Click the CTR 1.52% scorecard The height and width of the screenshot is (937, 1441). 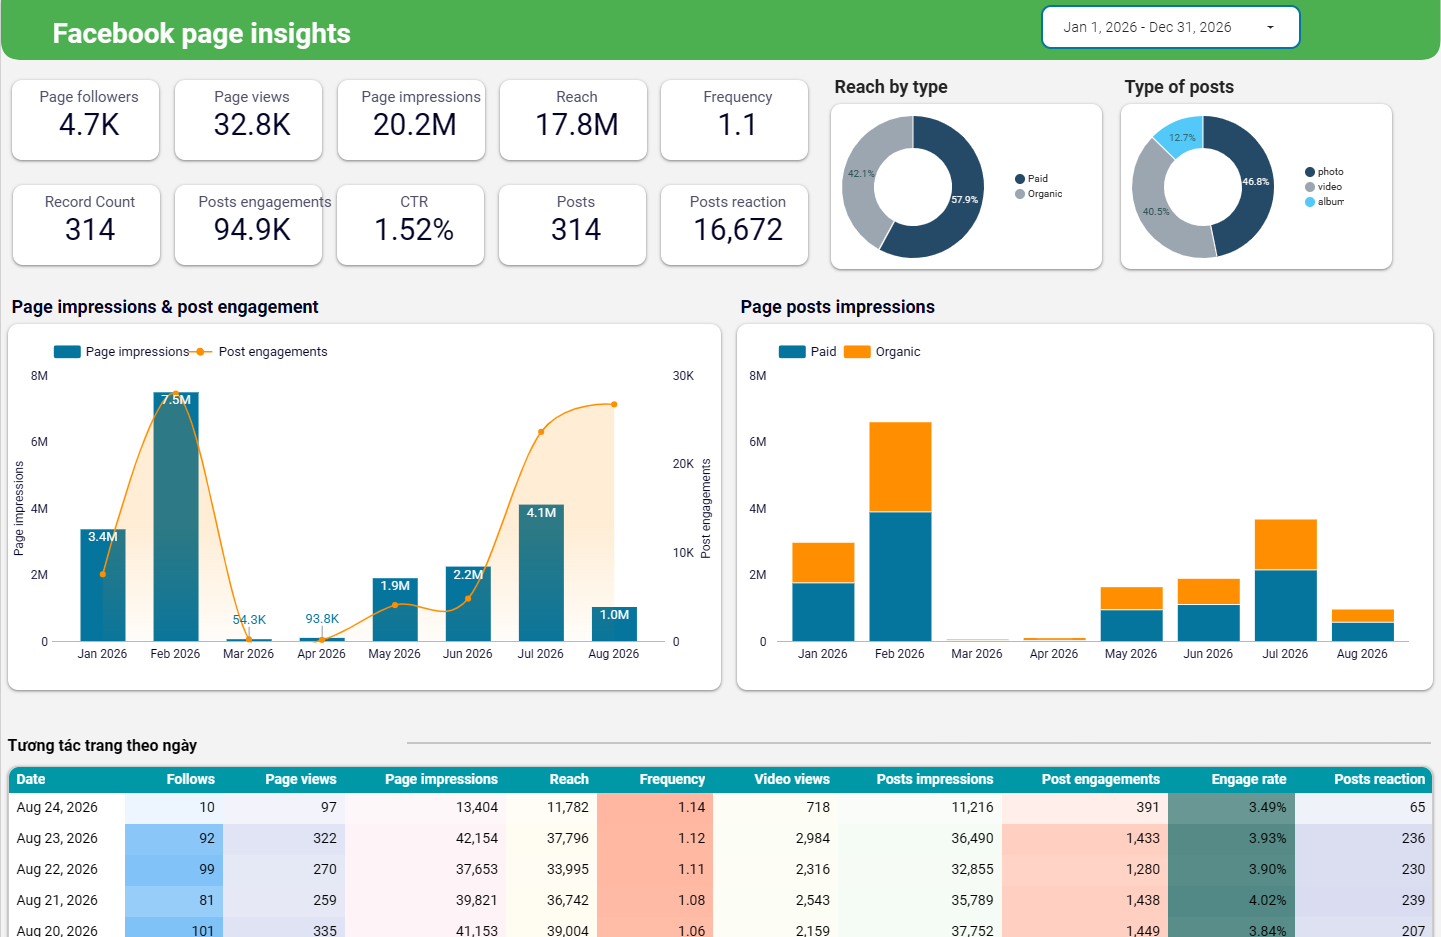click(411, 225)
